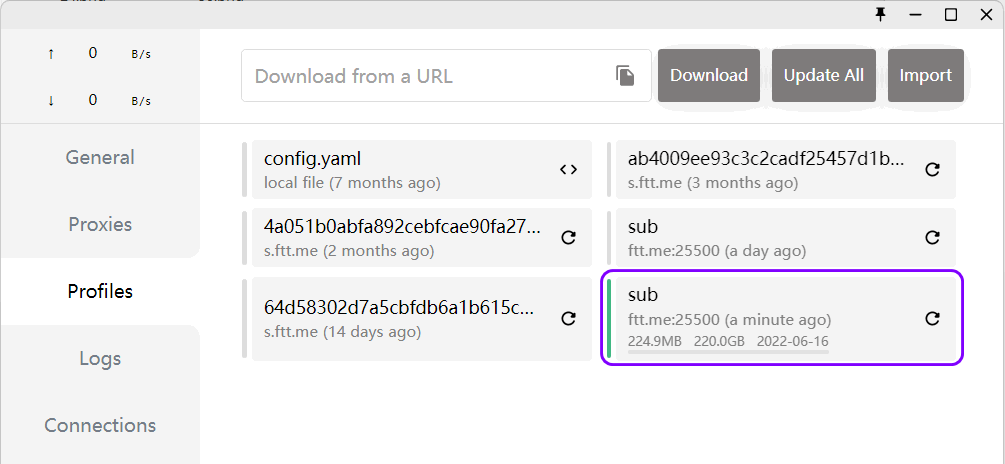Viewport: 1005px width, 464px height.
Task: Open the Proxies tab
Action: tap(100, 224)
